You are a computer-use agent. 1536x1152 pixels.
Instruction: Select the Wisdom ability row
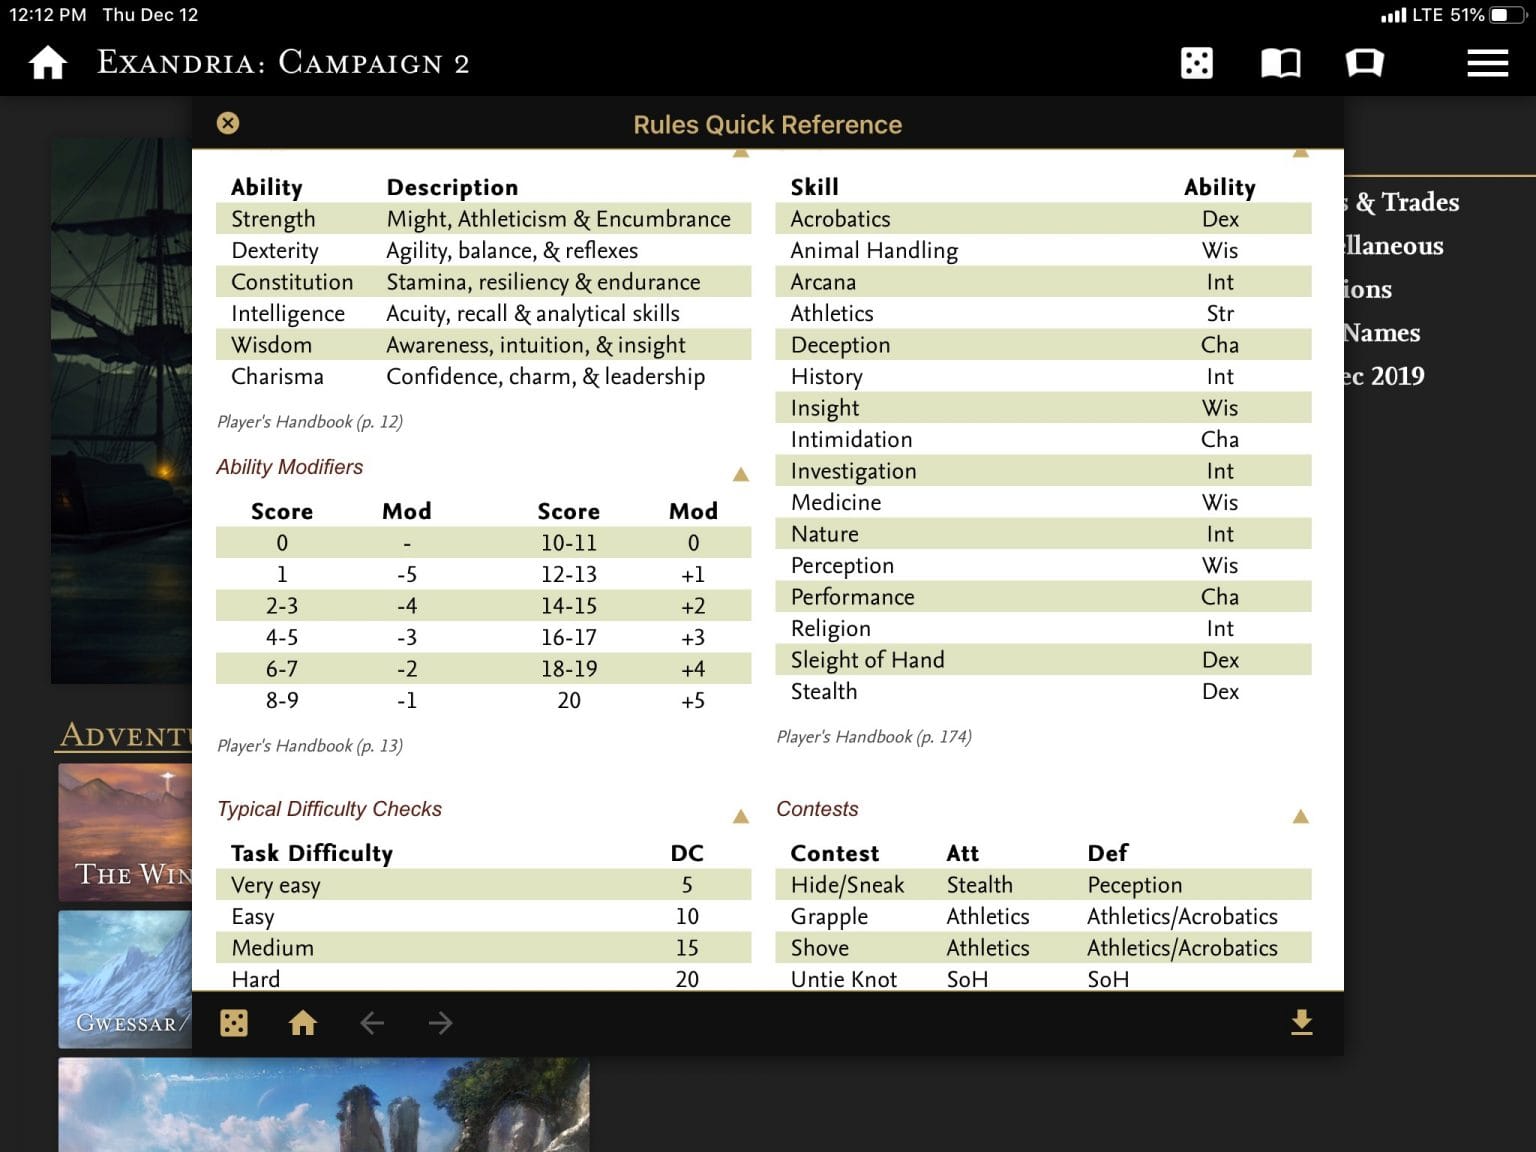pos(483,345)
